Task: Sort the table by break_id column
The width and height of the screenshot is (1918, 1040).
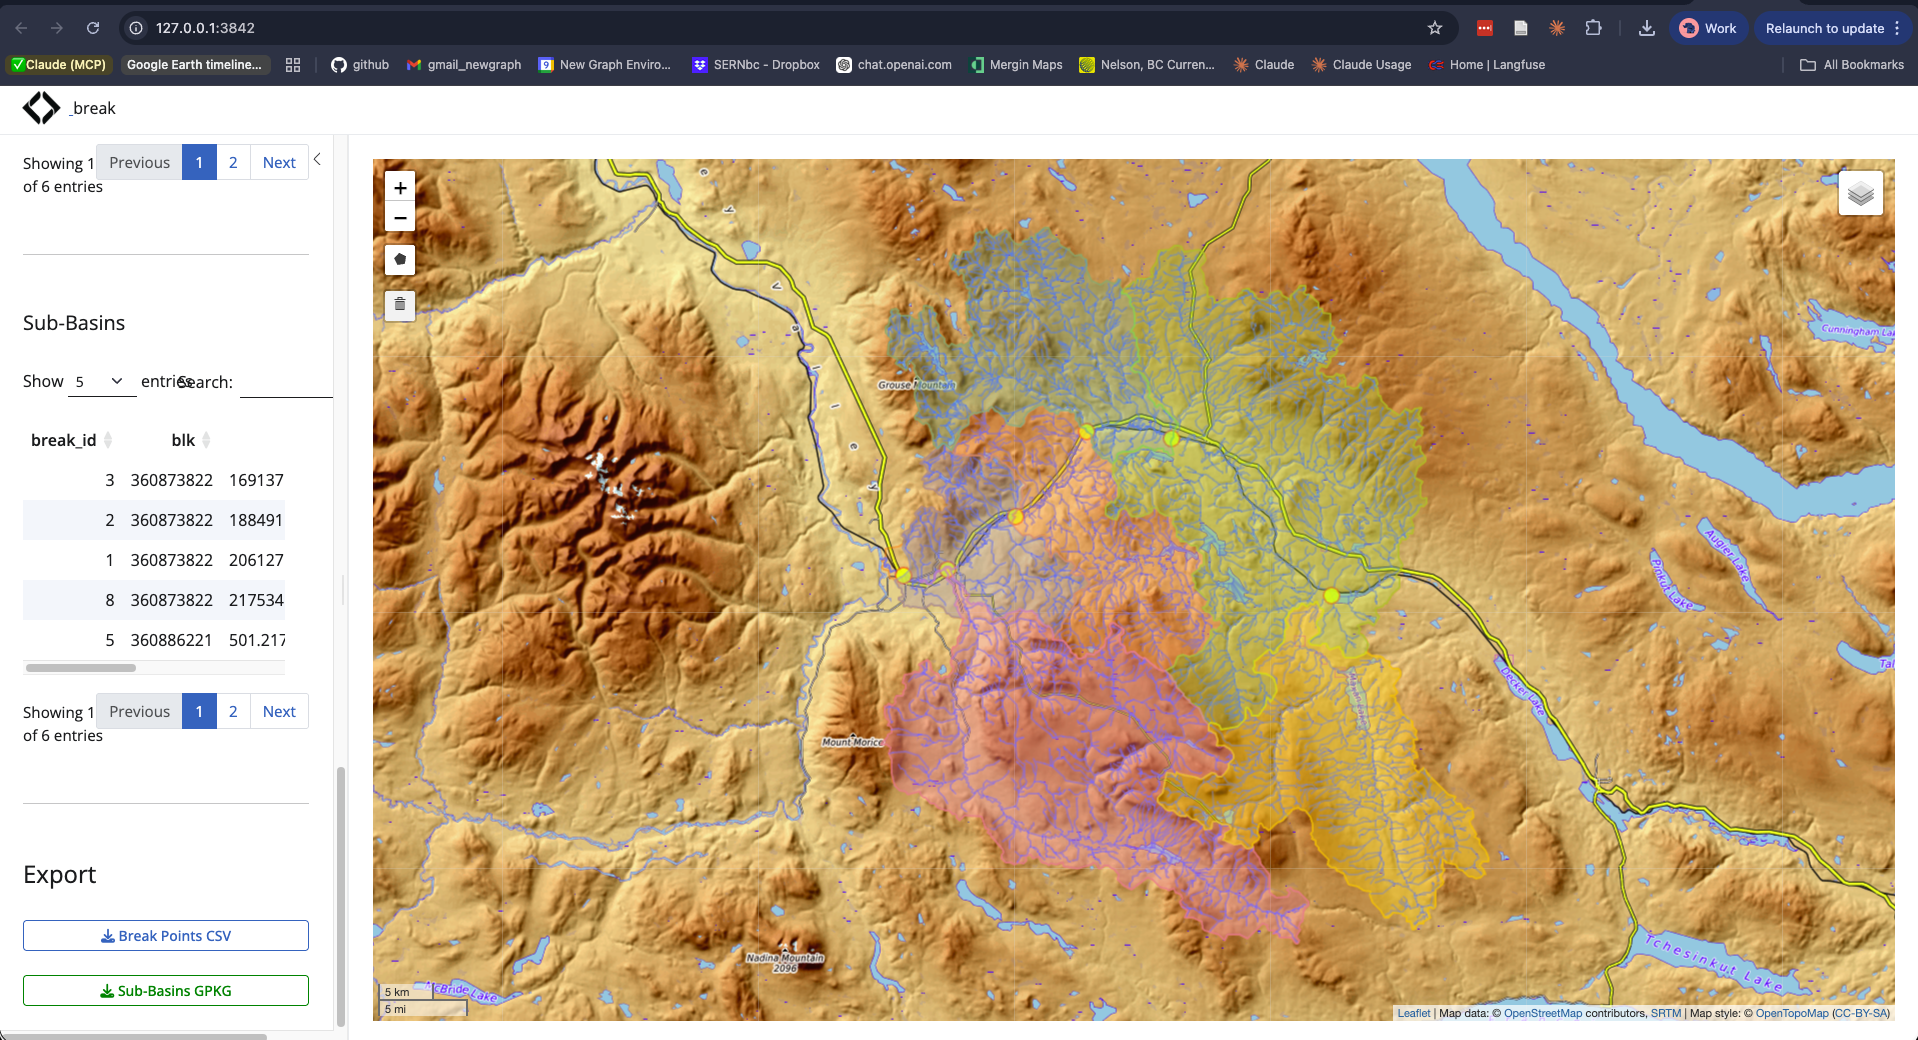Action: (x=64, y=440)
